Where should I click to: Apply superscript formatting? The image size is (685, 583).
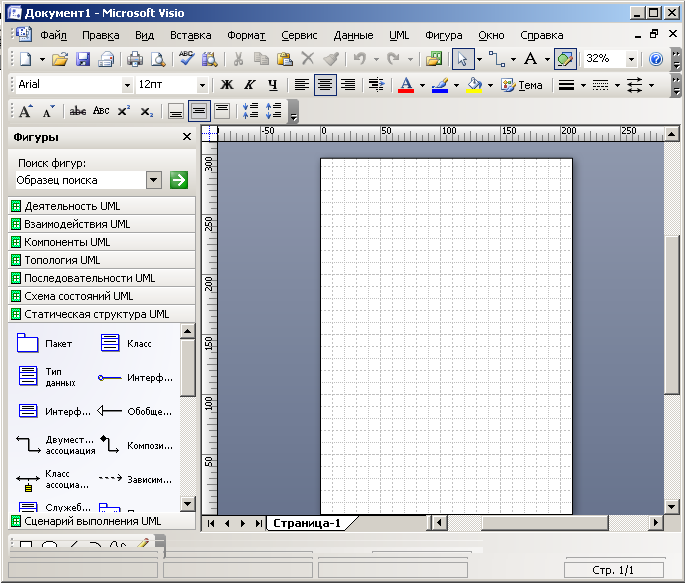click(x=124, y=111)
